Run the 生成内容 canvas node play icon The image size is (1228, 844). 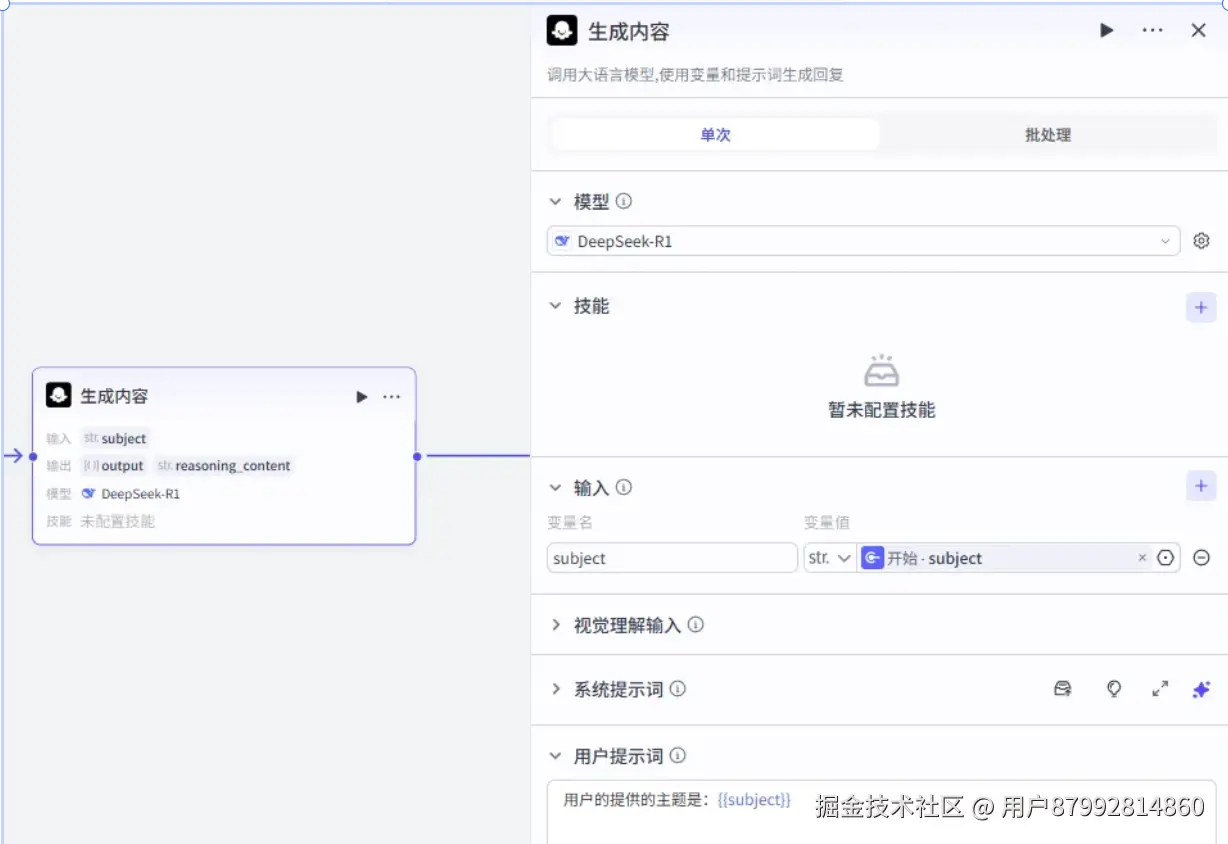click(361, 397)
